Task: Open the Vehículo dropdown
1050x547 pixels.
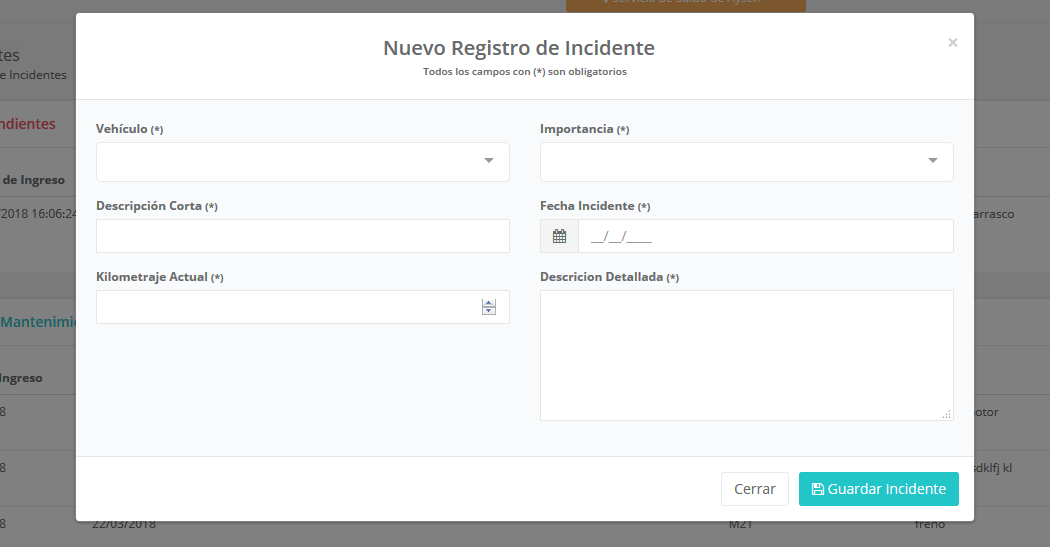Action: coord(303,162)
